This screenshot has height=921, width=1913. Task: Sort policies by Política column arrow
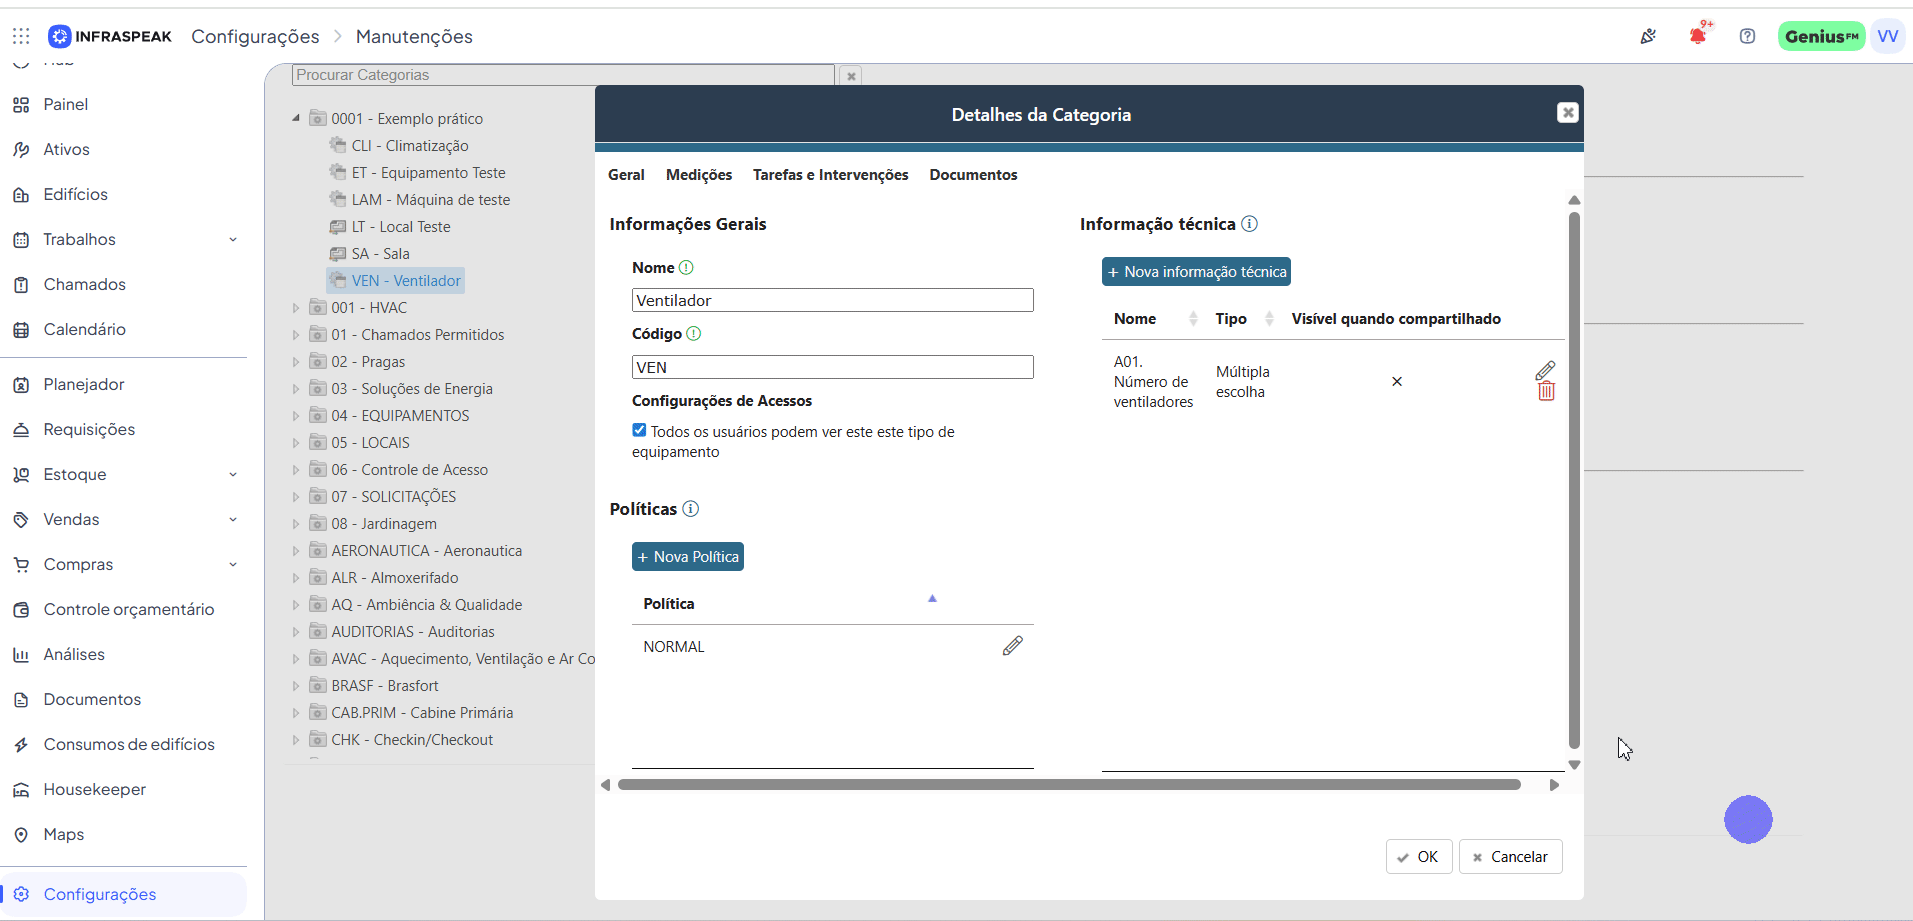(x=932, y=599)
